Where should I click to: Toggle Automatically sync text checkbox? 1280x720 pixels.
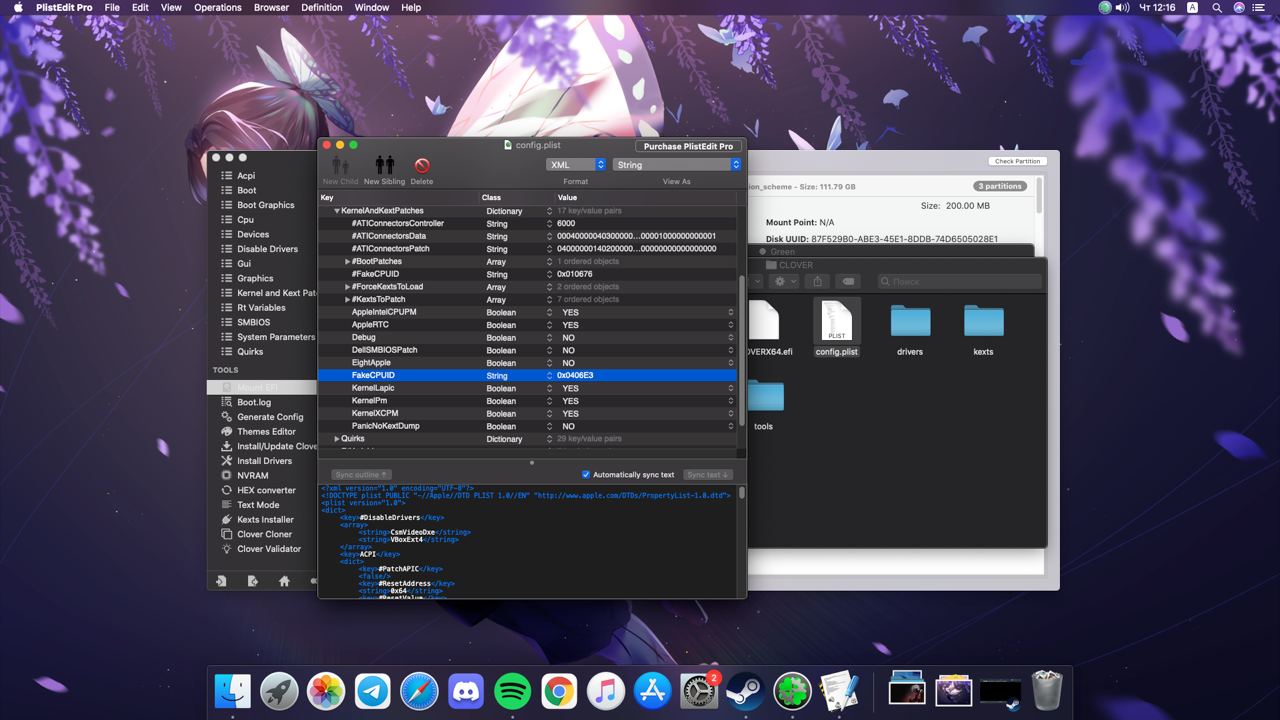(586, 474)
